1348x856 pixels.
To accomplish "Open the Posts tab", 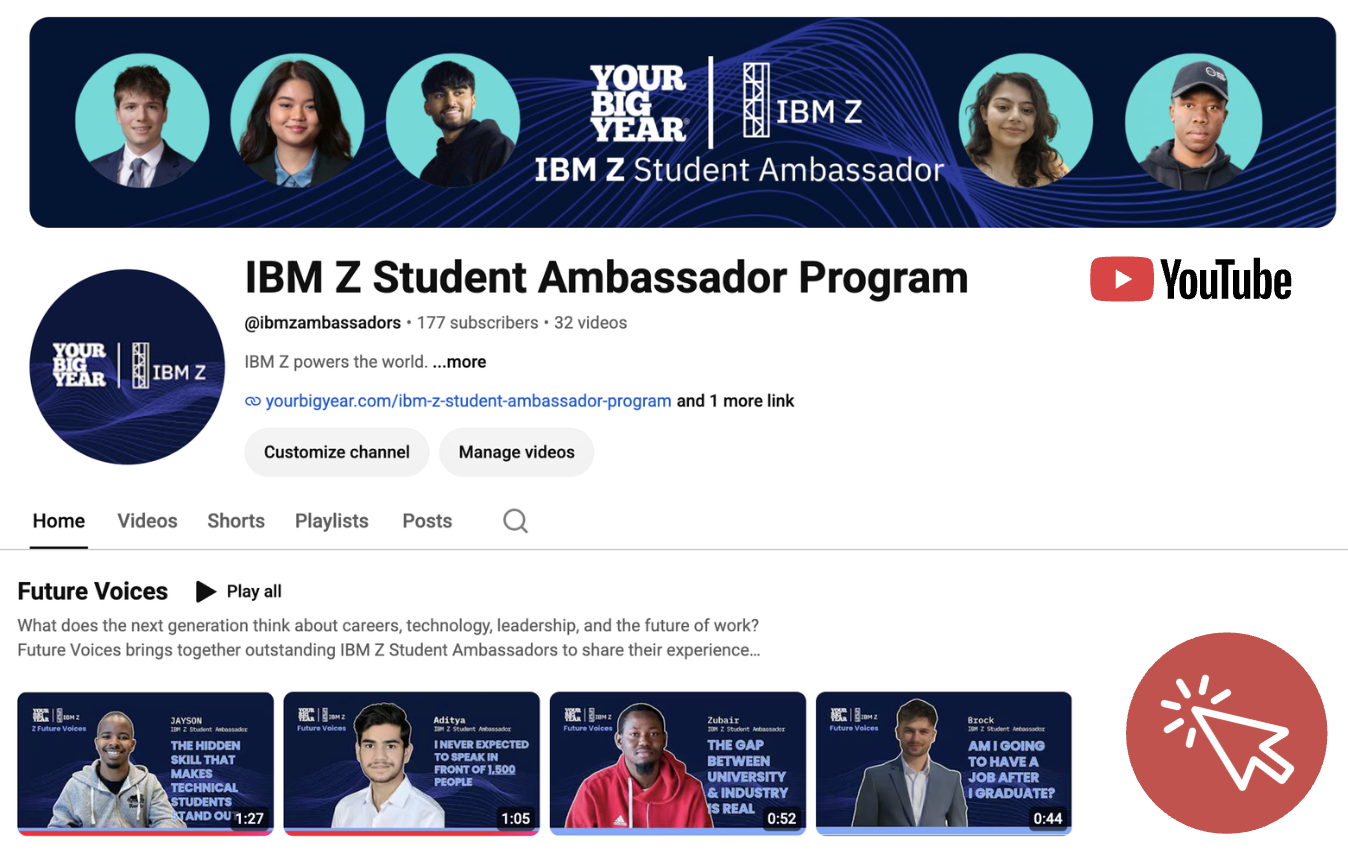I will coord(427,521).
